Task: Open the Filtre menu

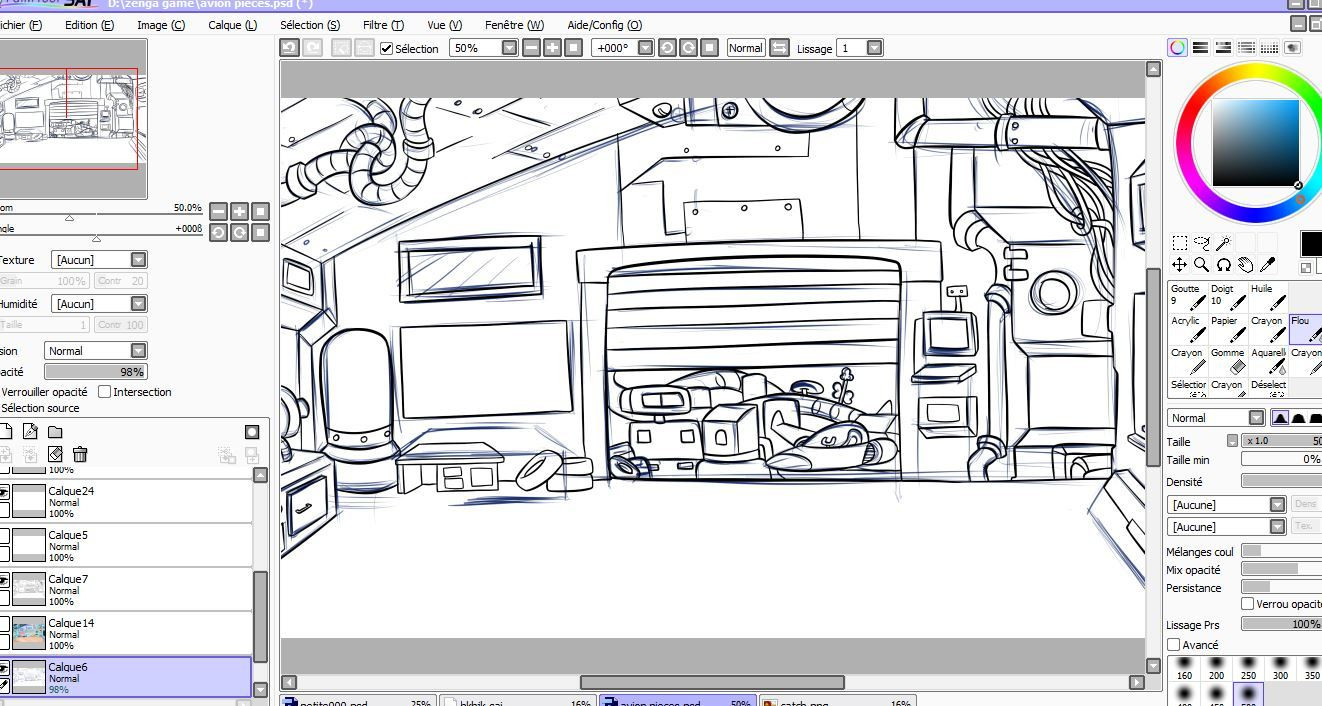Action: [x=383, y=25]
